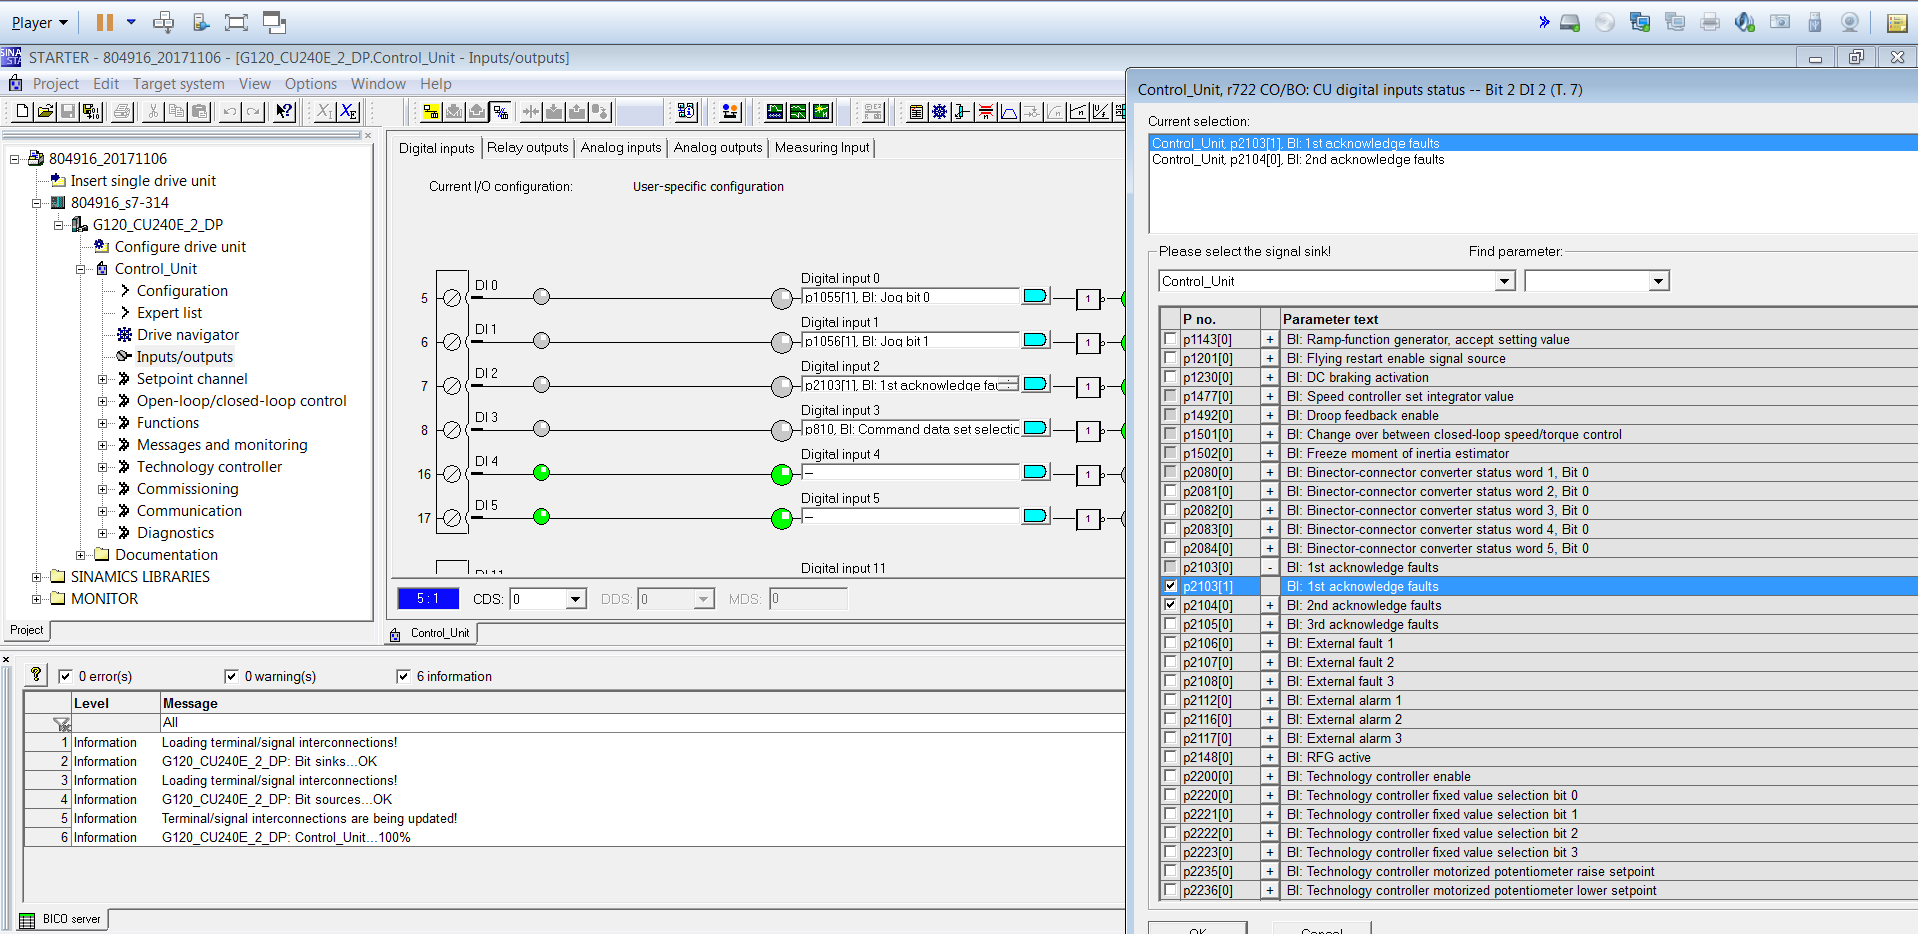Expand the Setpoint channel tree node
The image size is (1918, 934).
[102, 379]
